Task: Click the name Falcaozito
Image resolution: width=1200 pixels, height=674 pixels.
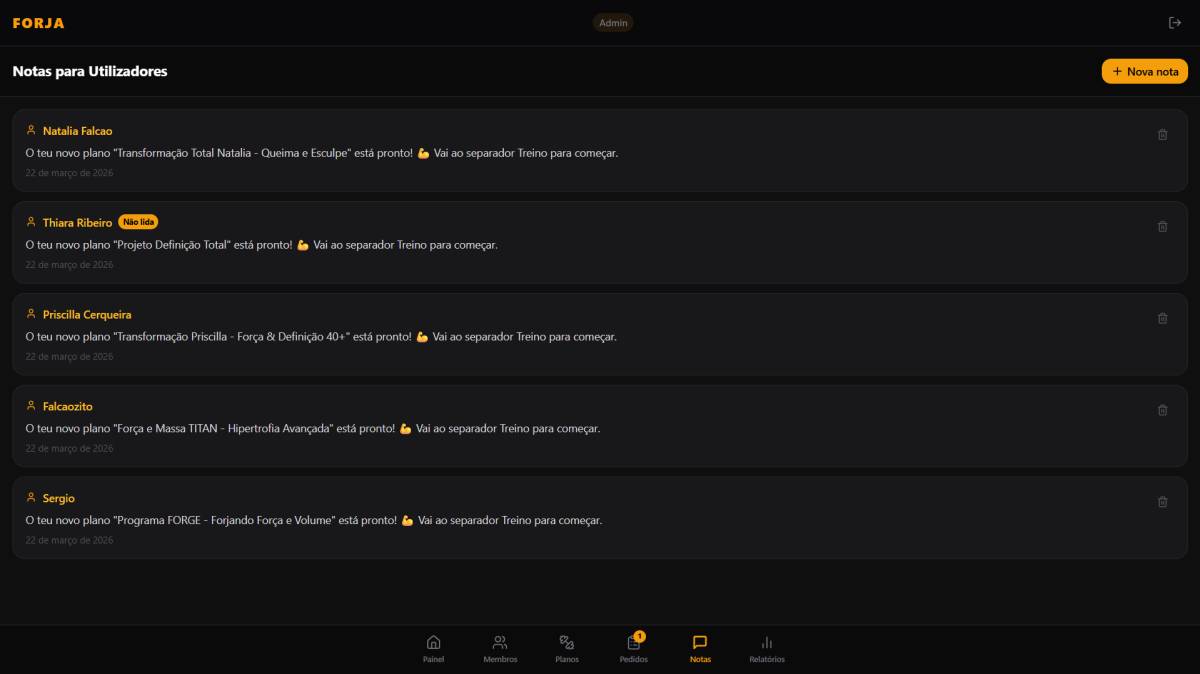Action: click(68, 407)
